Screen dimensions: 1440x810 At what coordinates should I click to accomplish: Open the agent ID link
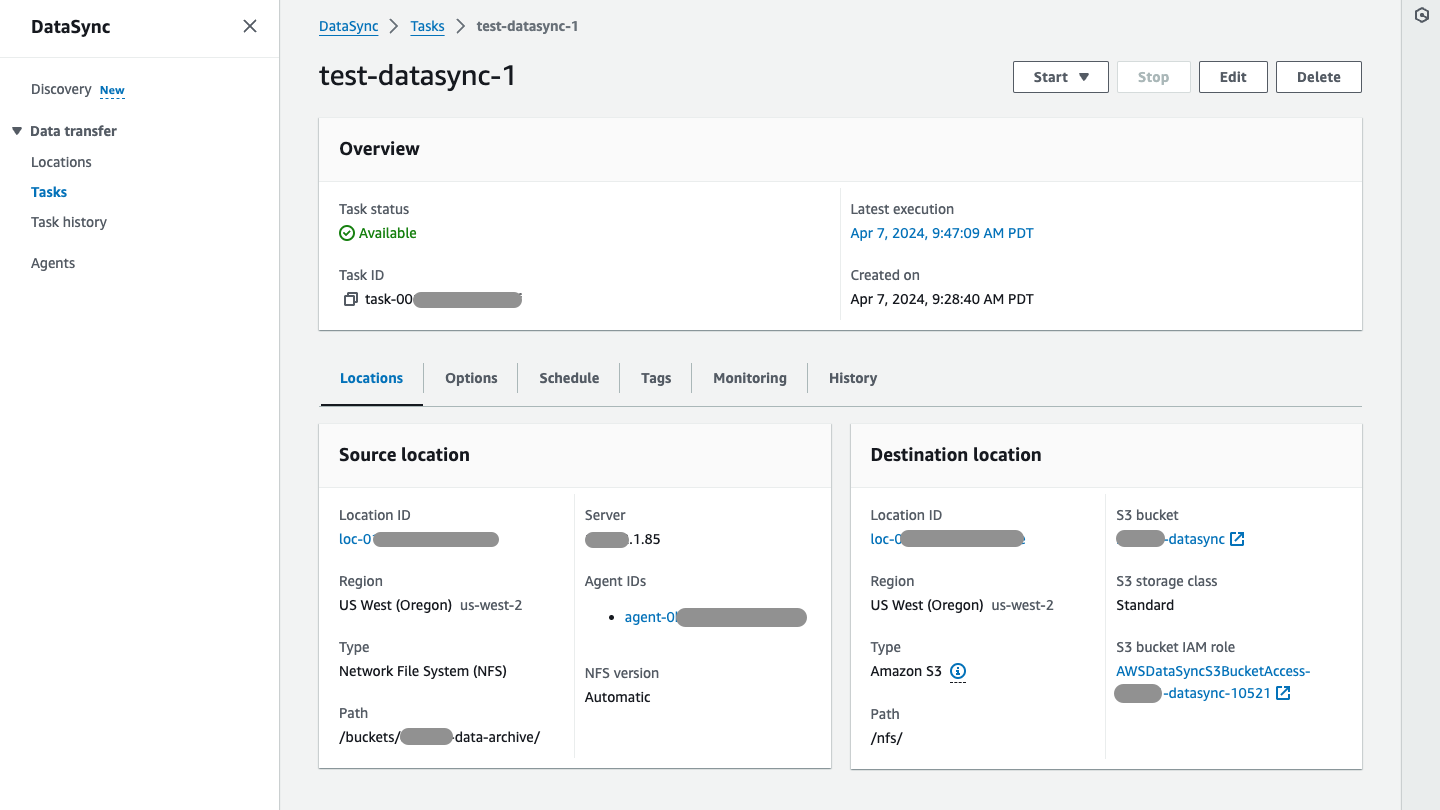pyautogui.click(x=715, y=617)
